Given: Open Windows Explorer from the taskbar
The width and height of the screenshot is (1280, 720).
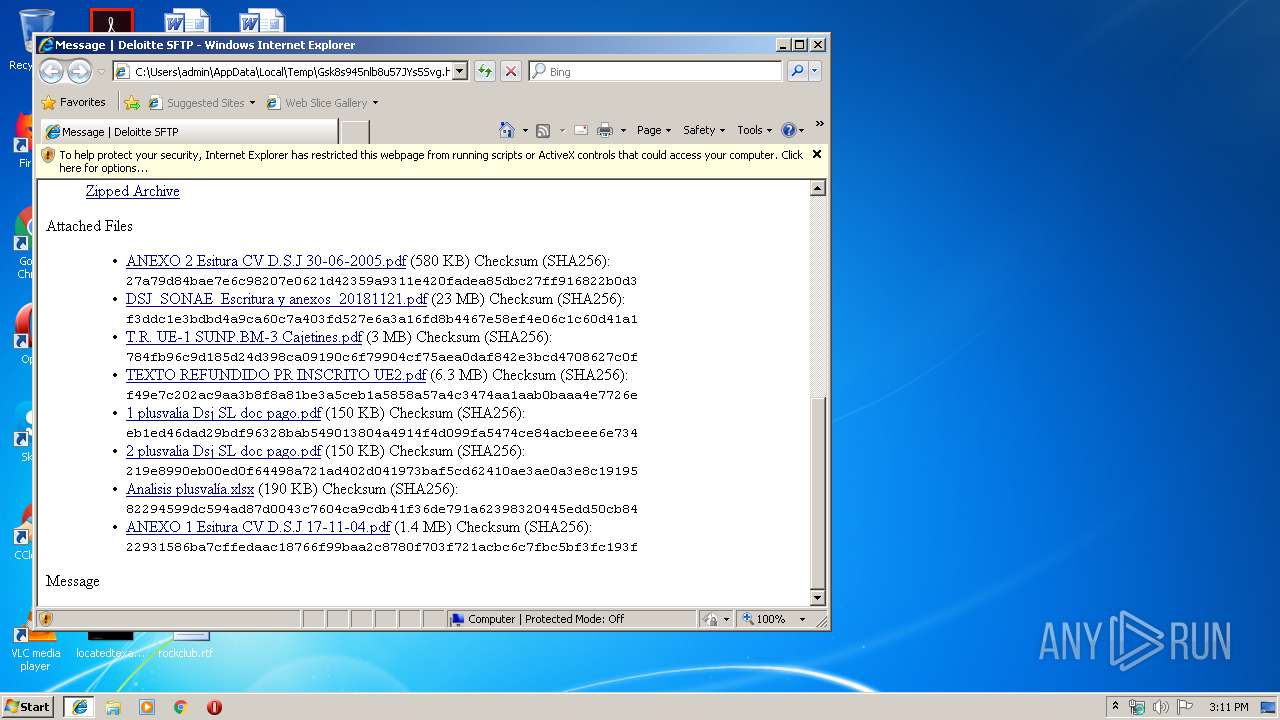Looking at the screenshot, I should click(x=113, y=707).
